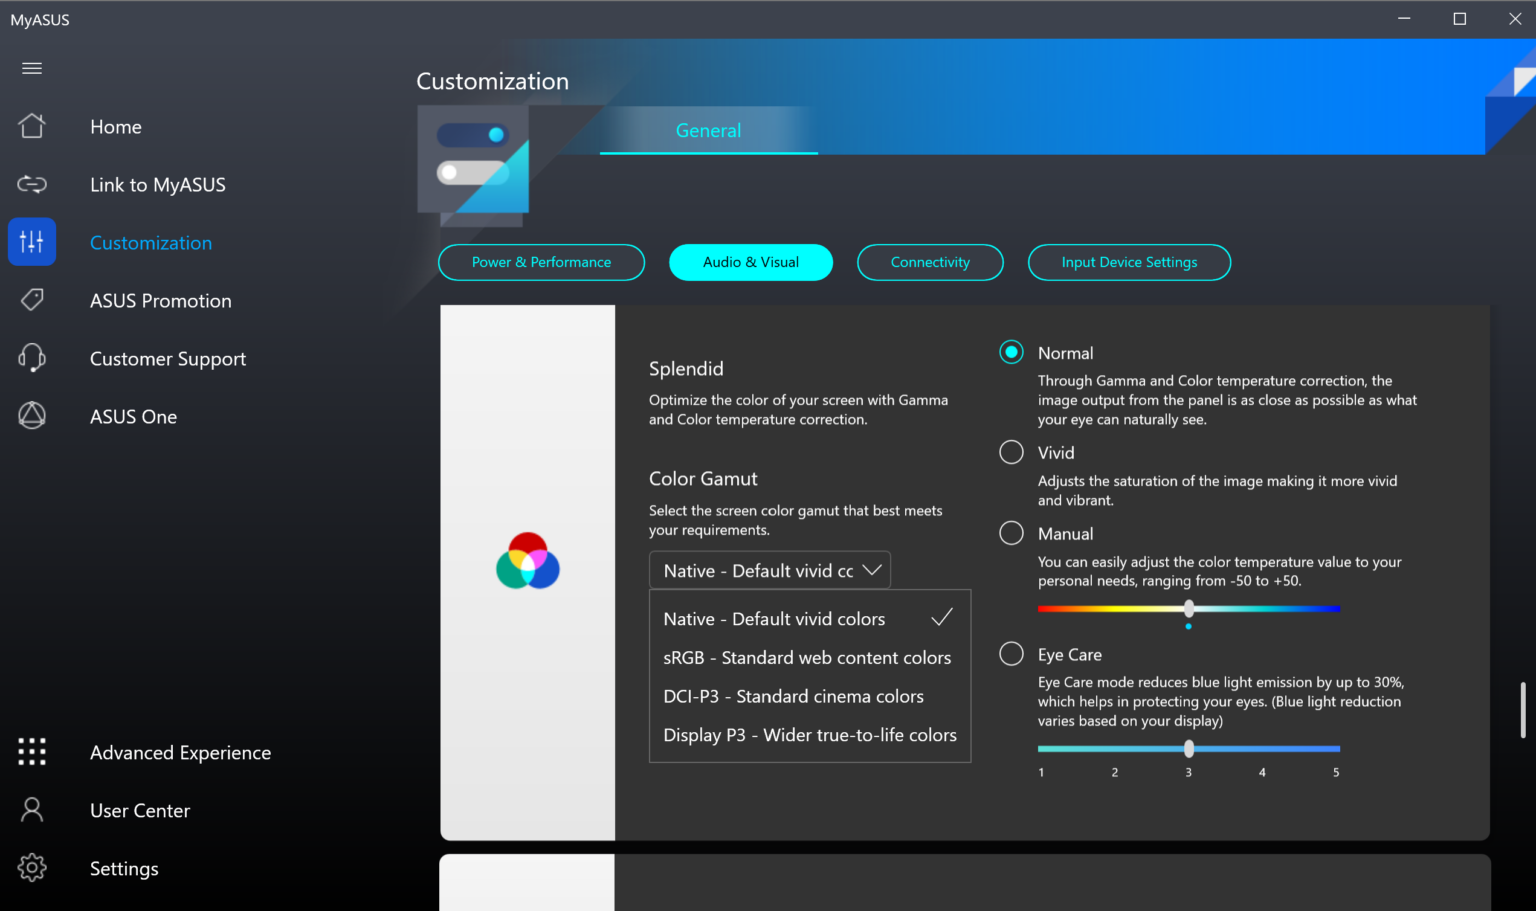Viewport: 1536px width, 911px height.
Task: Click the Customer Support headset icon
Action: 32,358
